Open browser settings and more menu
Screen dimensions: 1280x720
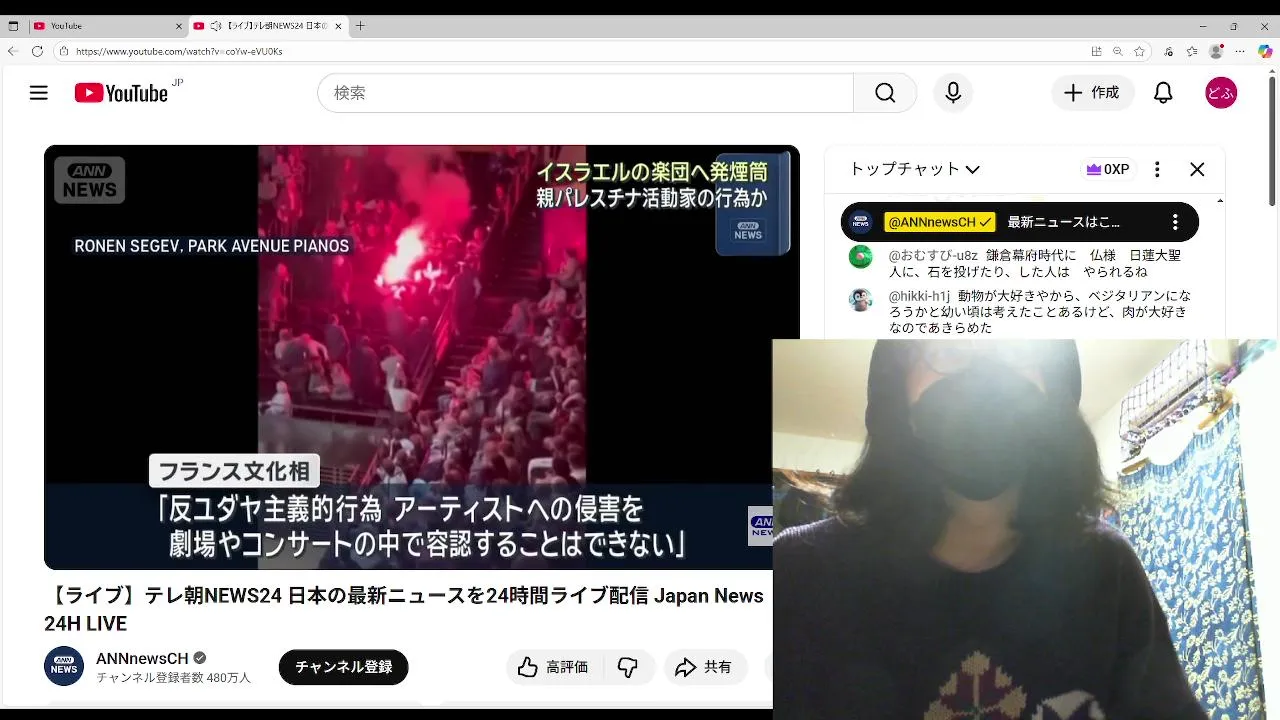(x=1241, y=51)
